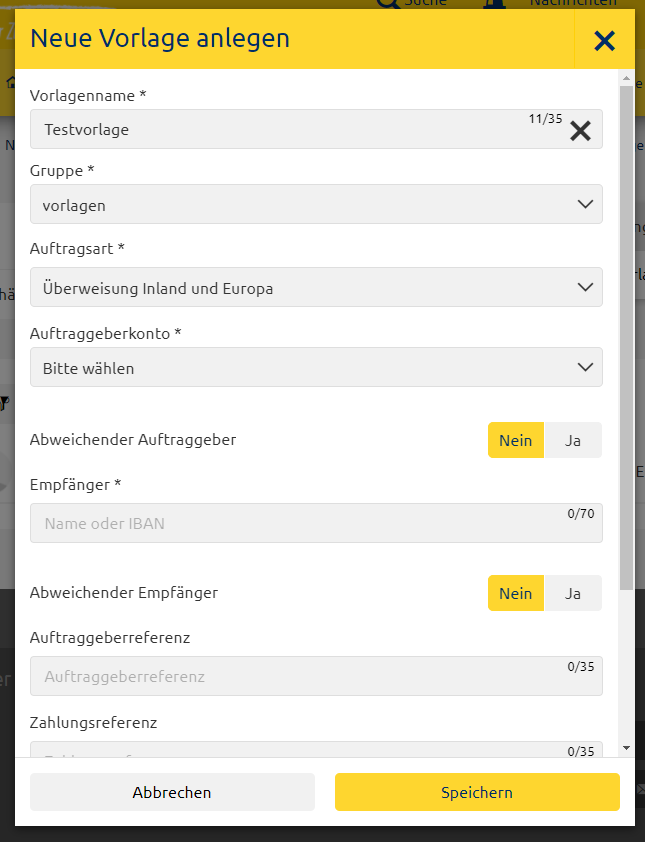This screenshot has height=842, width=645.
Task: Set Abweichender Empfänger to Nein
Action: pos(516,593)
